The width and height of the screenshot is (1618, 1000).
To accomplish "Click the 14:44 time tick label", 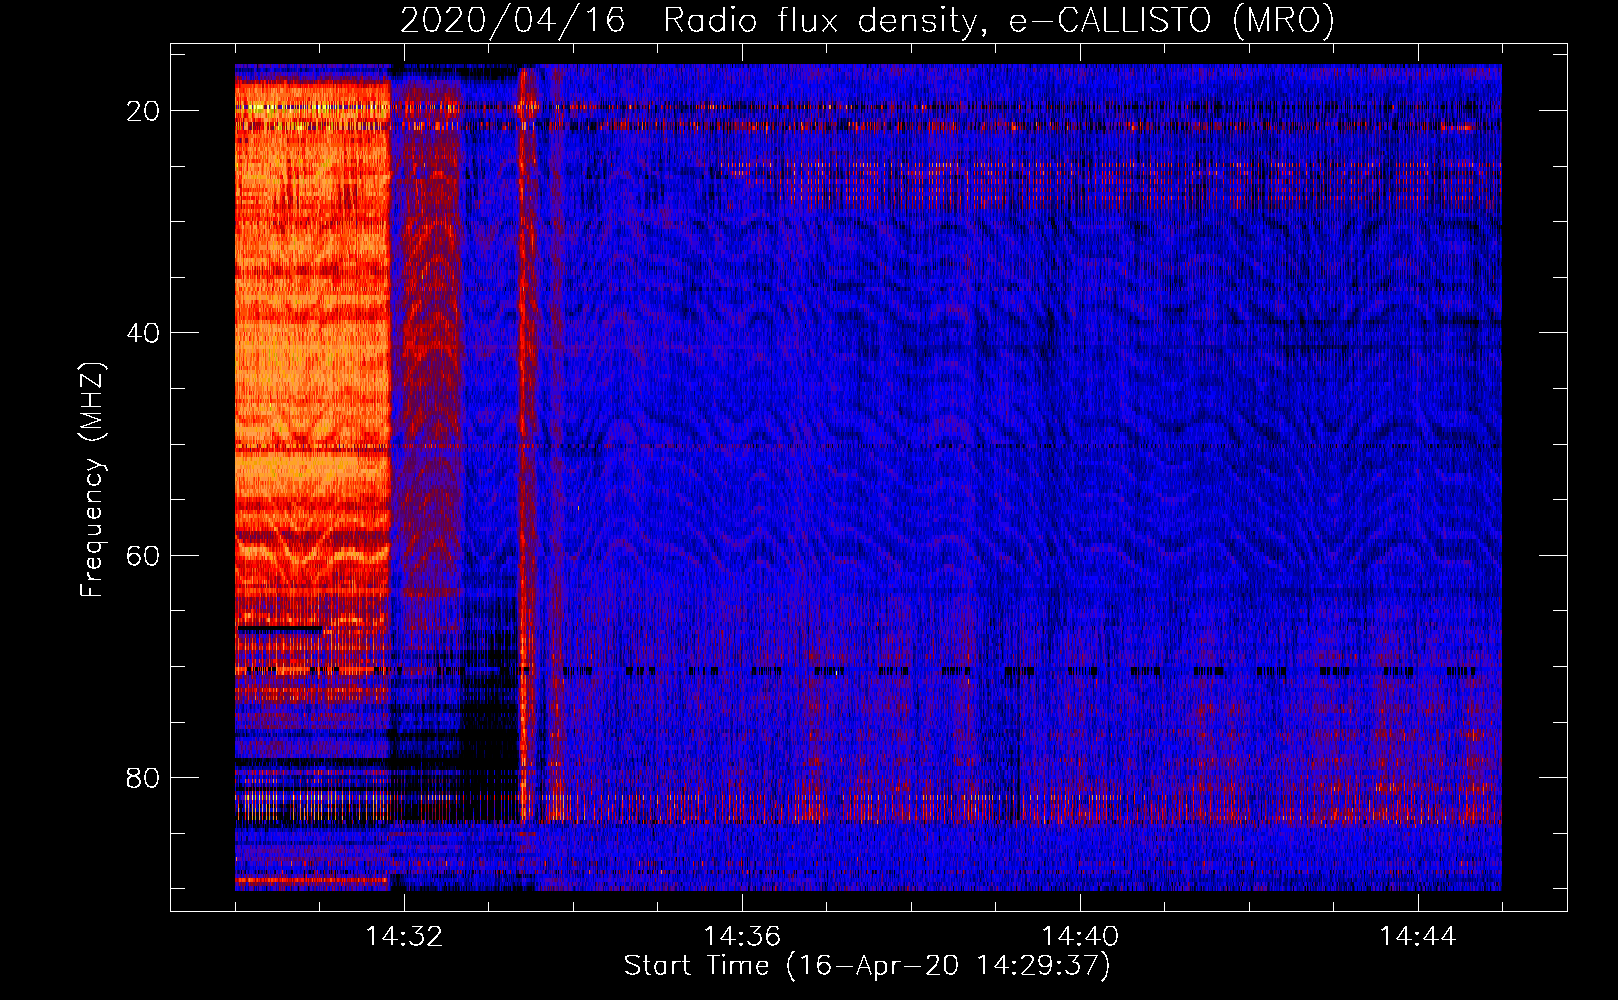I will (1418, 937).
